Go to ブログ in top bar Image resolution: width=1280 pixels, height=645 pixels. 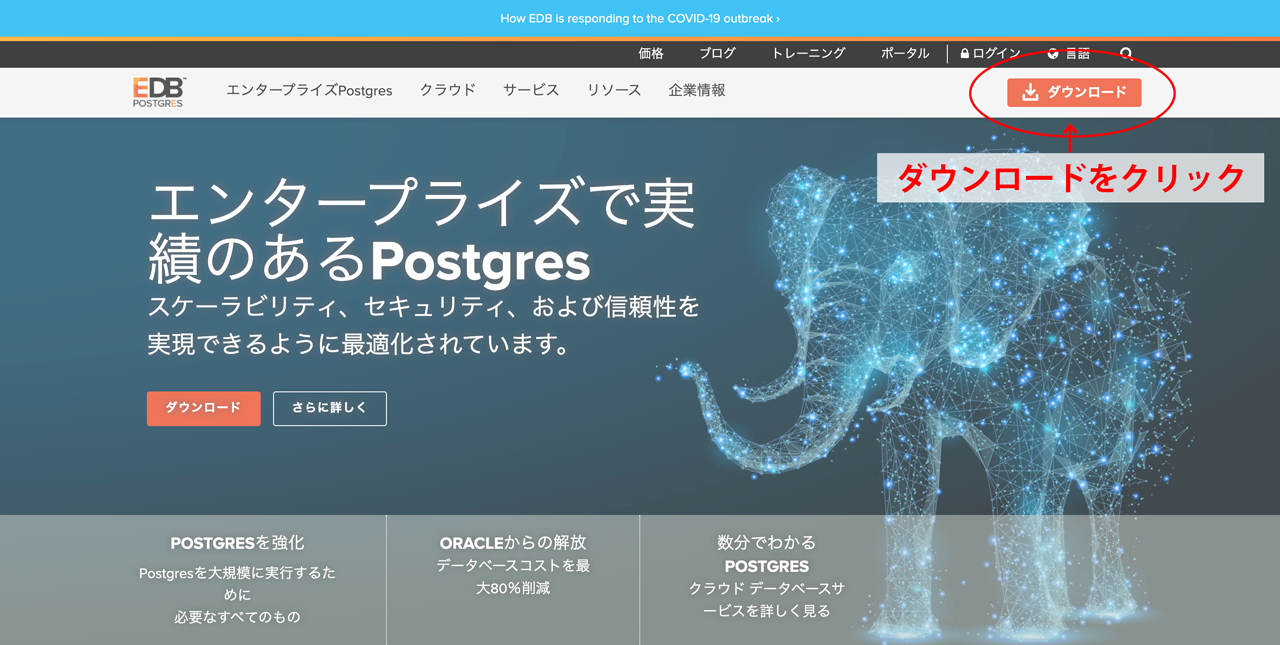[717, 53]
